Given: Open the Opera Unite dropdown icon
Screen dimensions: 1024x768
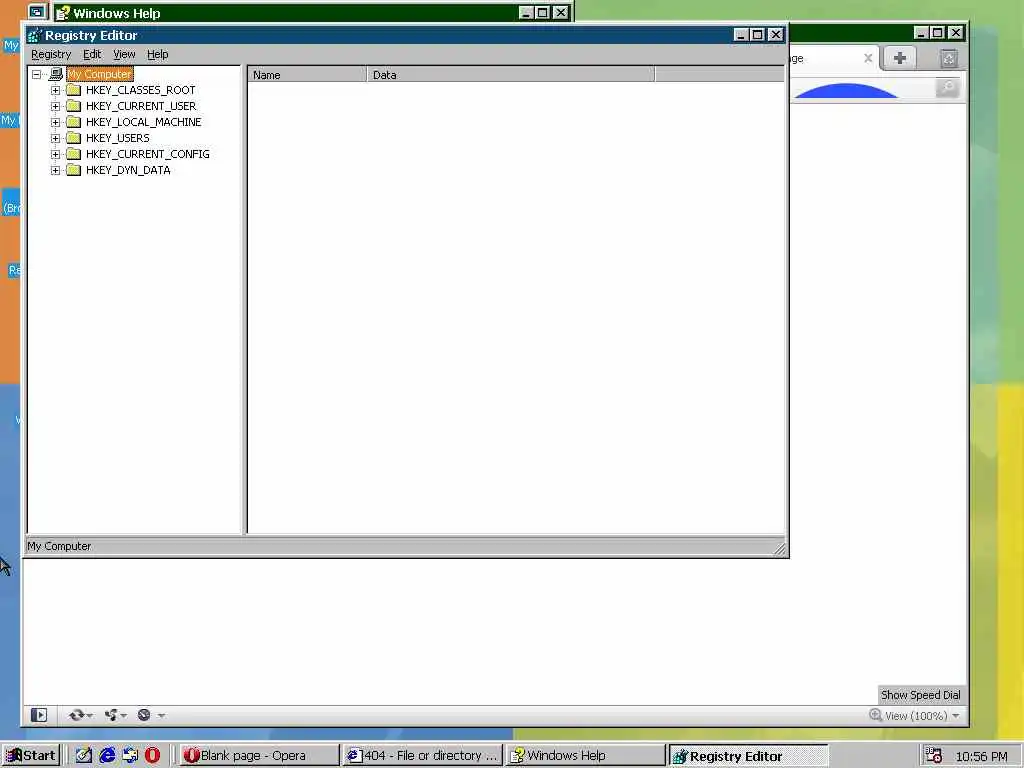Looking at the screenshot, I should 115,715.
